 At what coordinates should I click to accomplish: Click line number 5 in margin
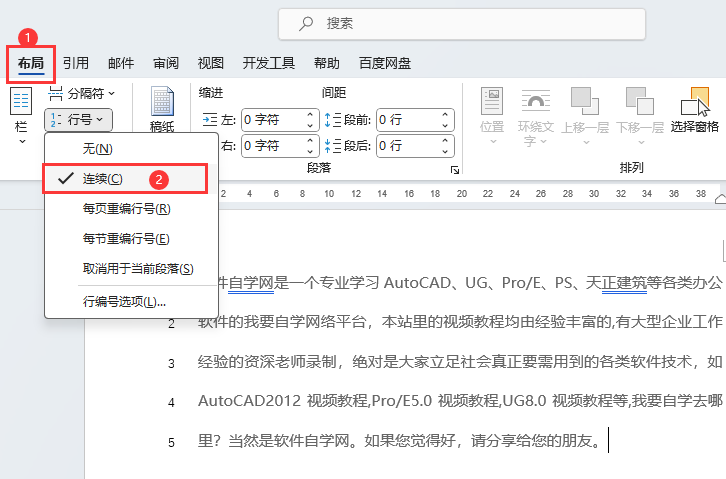(x=171, y=442)
